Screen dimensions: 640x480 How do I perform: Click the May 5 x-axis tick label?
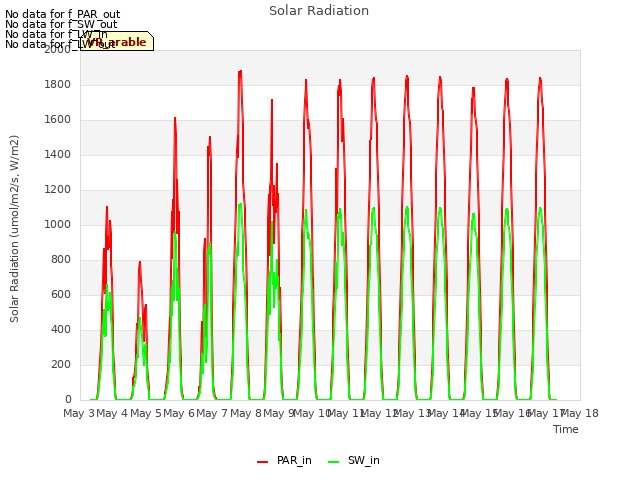[x=146, y=413]
